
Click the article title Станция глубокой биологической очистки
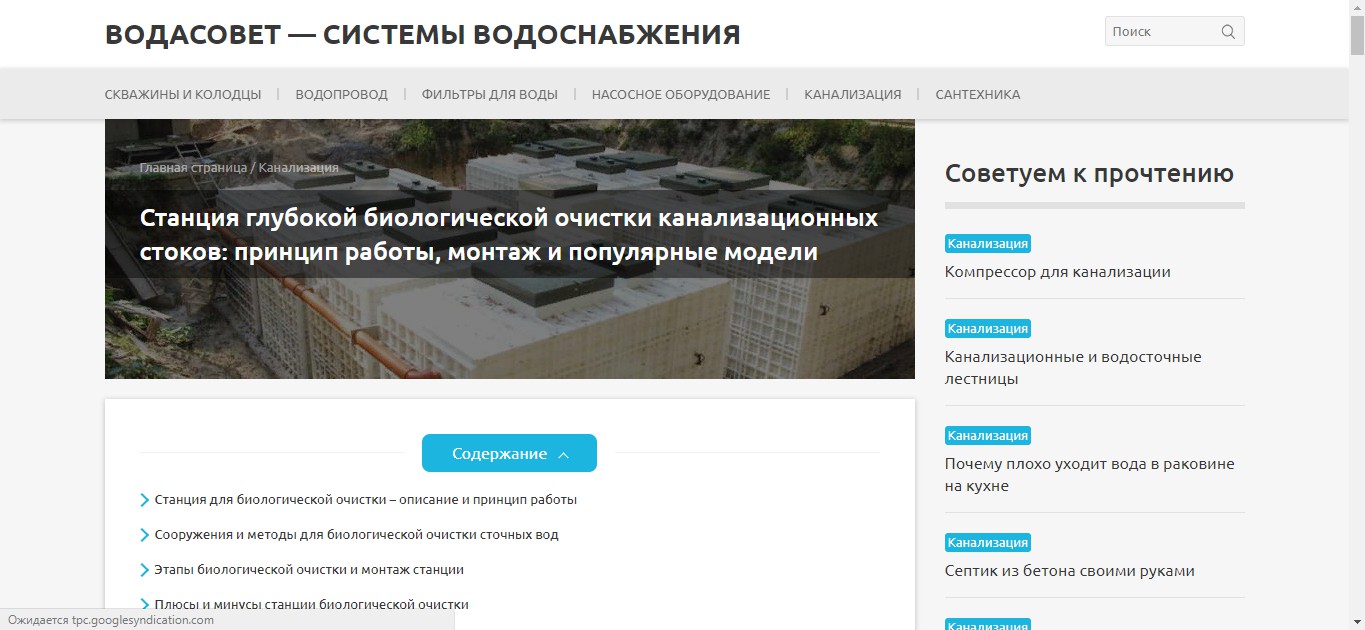[x=509, y=235]
